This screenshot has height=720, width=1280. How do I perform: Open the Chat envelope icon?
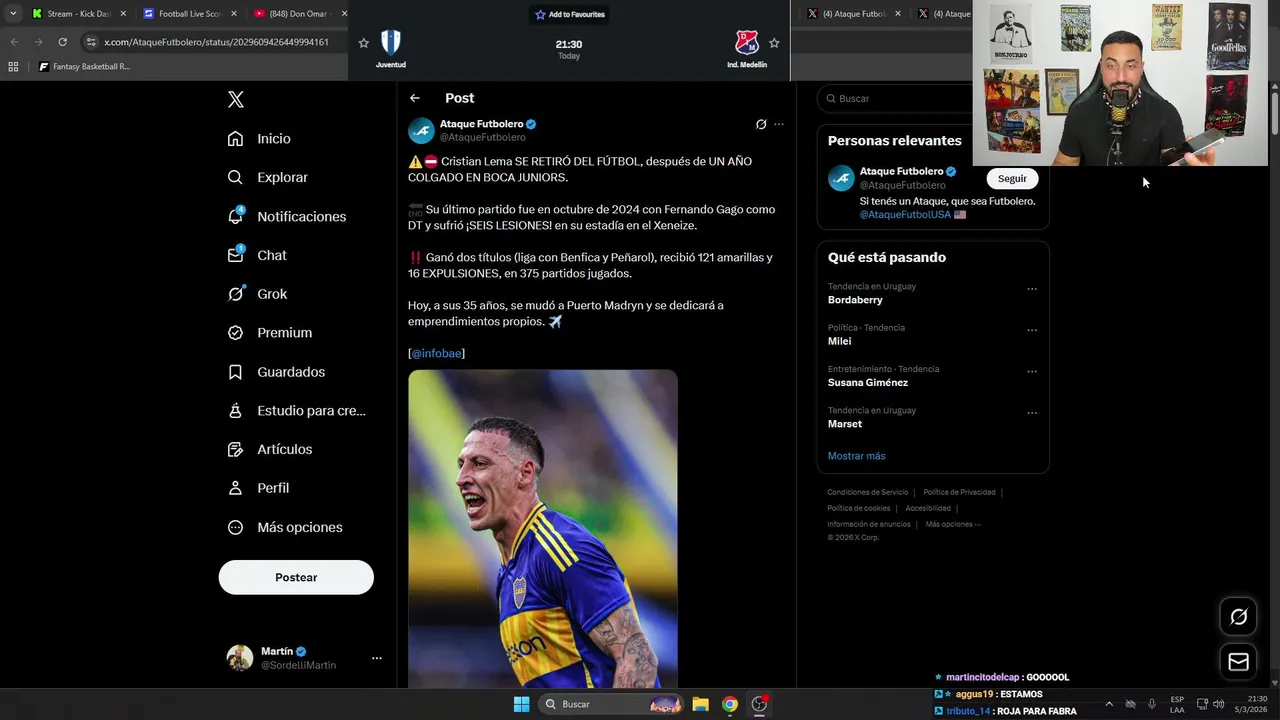tap(235, 255)
